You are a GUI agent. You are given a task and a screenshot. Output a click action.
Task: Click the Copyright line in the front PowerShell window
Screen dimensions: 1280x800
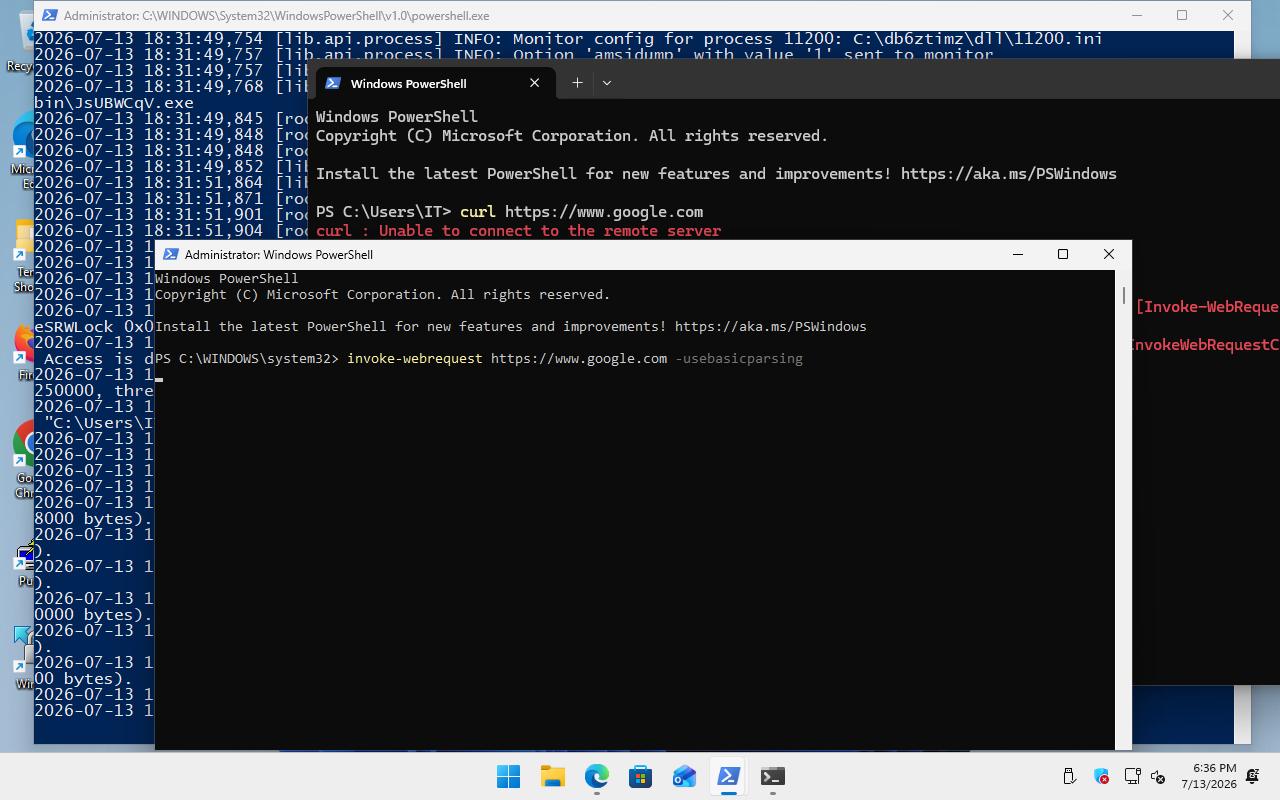pos(382,294)
